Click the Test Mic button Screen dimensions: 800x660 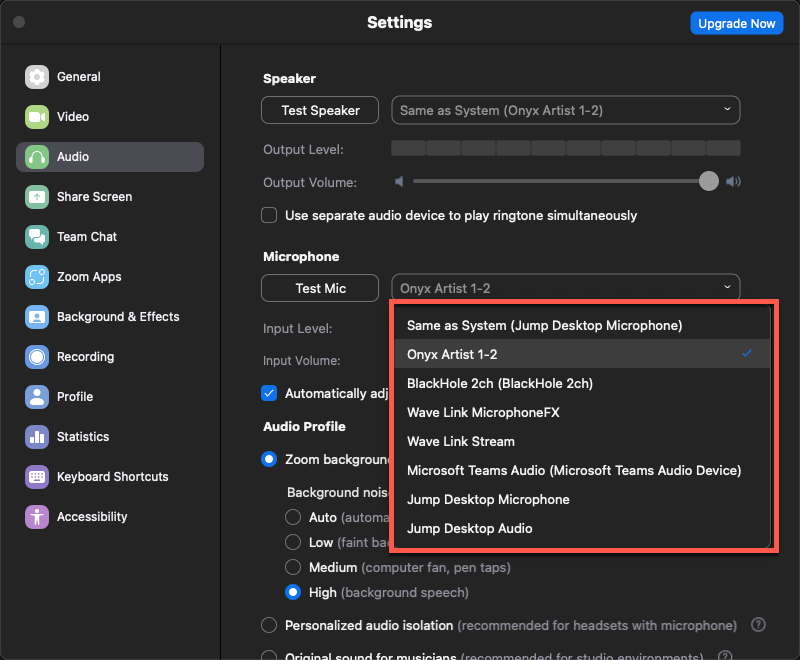click(320, 288)
